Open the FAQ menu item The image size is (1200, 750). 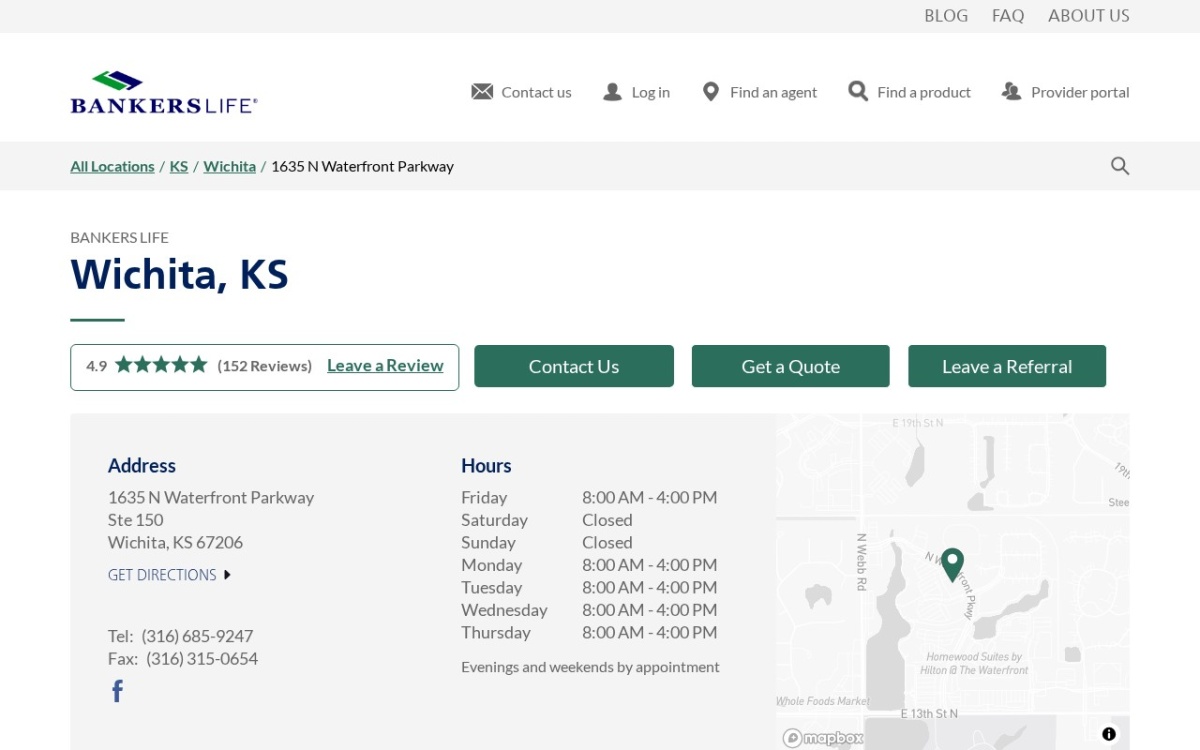[x=1008, y=16]
